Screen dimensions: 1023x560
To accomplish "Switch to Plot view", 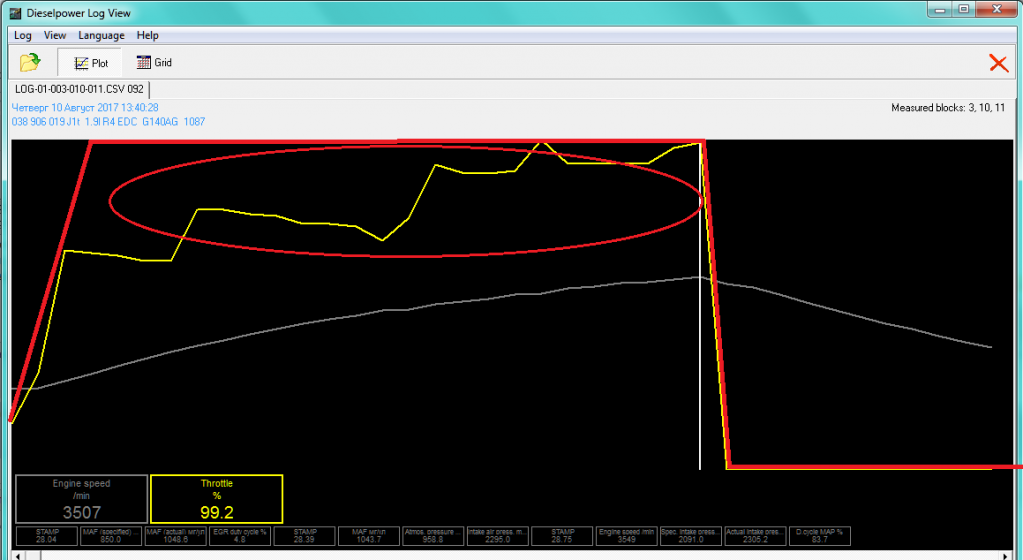I will (91, 62).
